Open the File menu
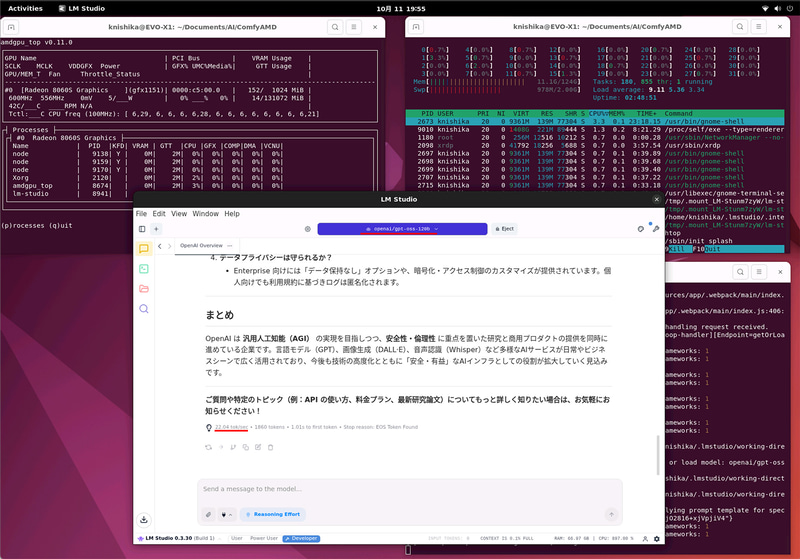800x559 pixels. point(141,214)
